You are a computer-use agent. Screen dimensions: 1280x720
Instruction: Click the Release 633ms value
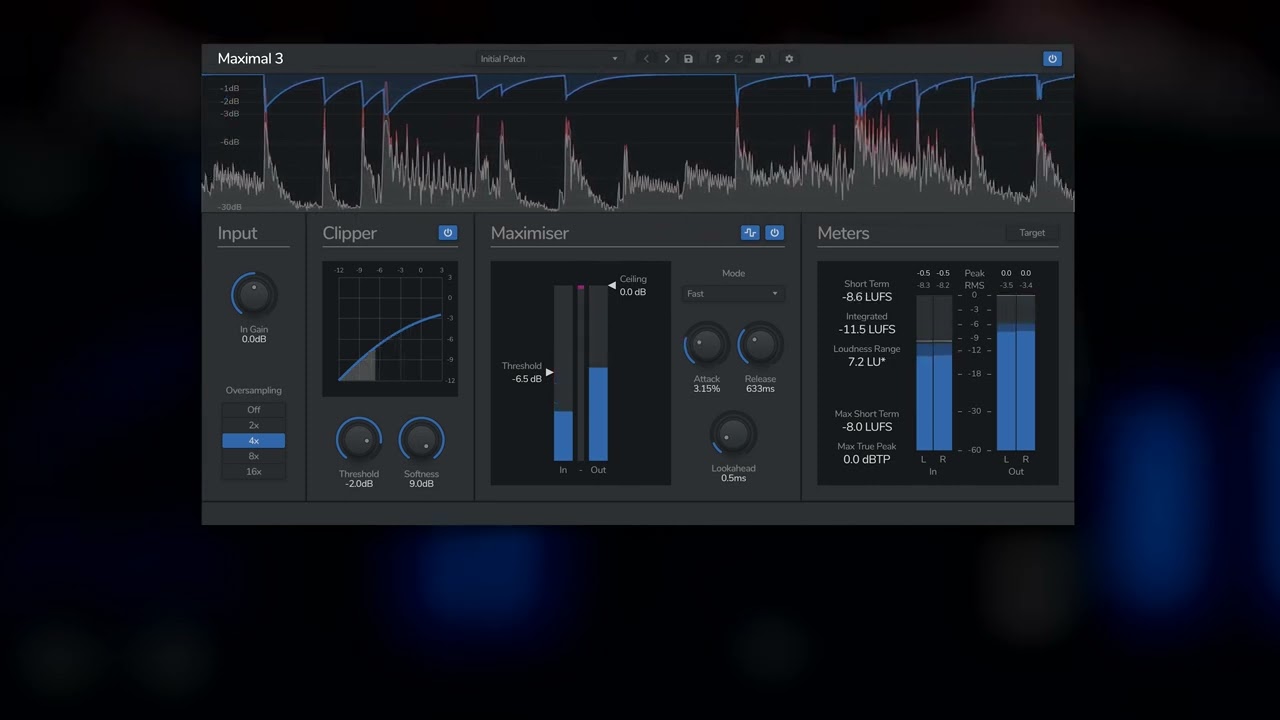[x=760, y=389]
